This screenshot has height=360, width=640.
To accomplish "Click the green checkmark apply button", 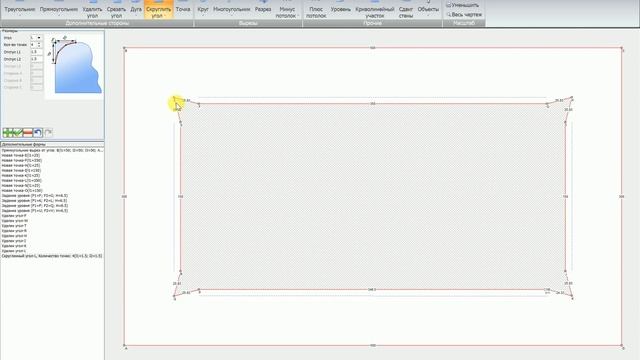I will 17,132.
